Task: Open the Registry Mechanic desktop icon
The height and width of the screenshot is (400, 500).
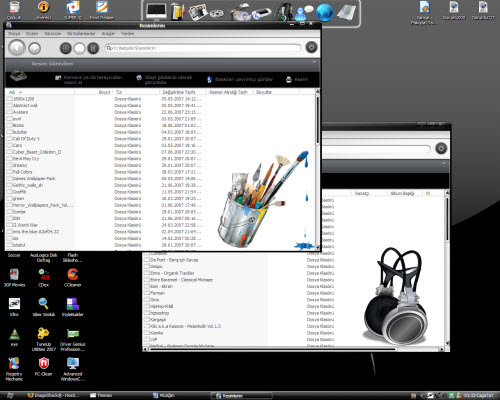Action: [14, 369]
